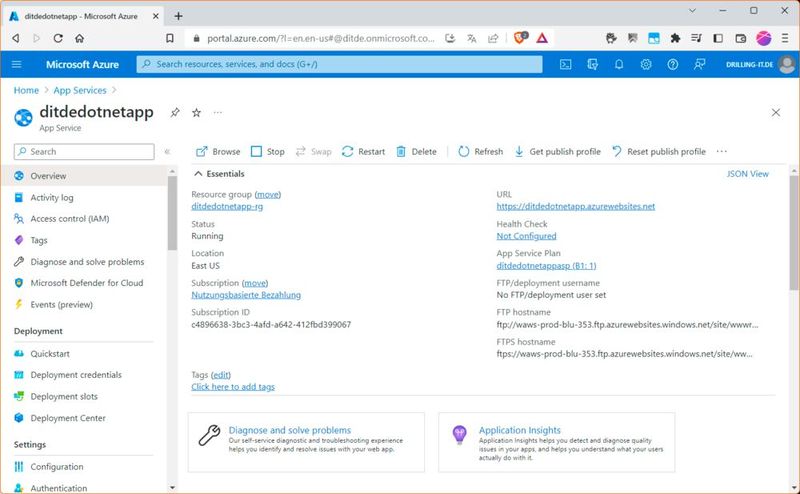
Task: Focus the Azure global search bar
Action: 339,64
